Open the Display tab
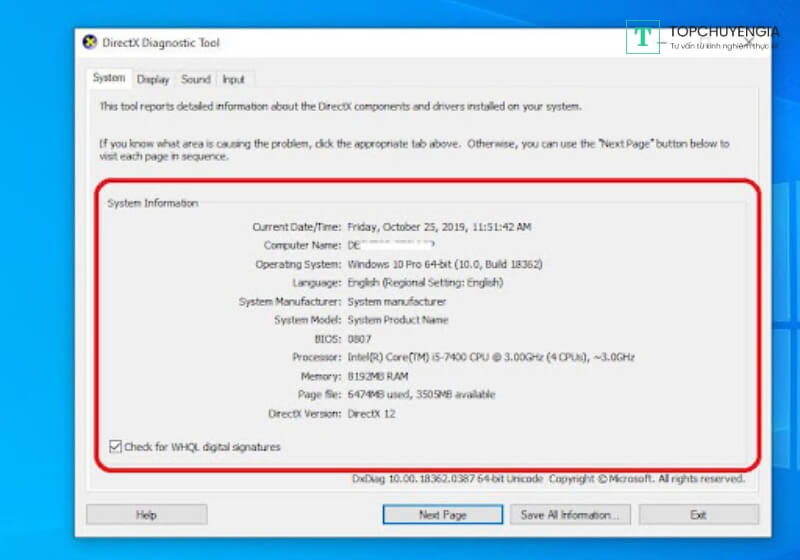Viewport: 800px width, 560px height. 153,79
